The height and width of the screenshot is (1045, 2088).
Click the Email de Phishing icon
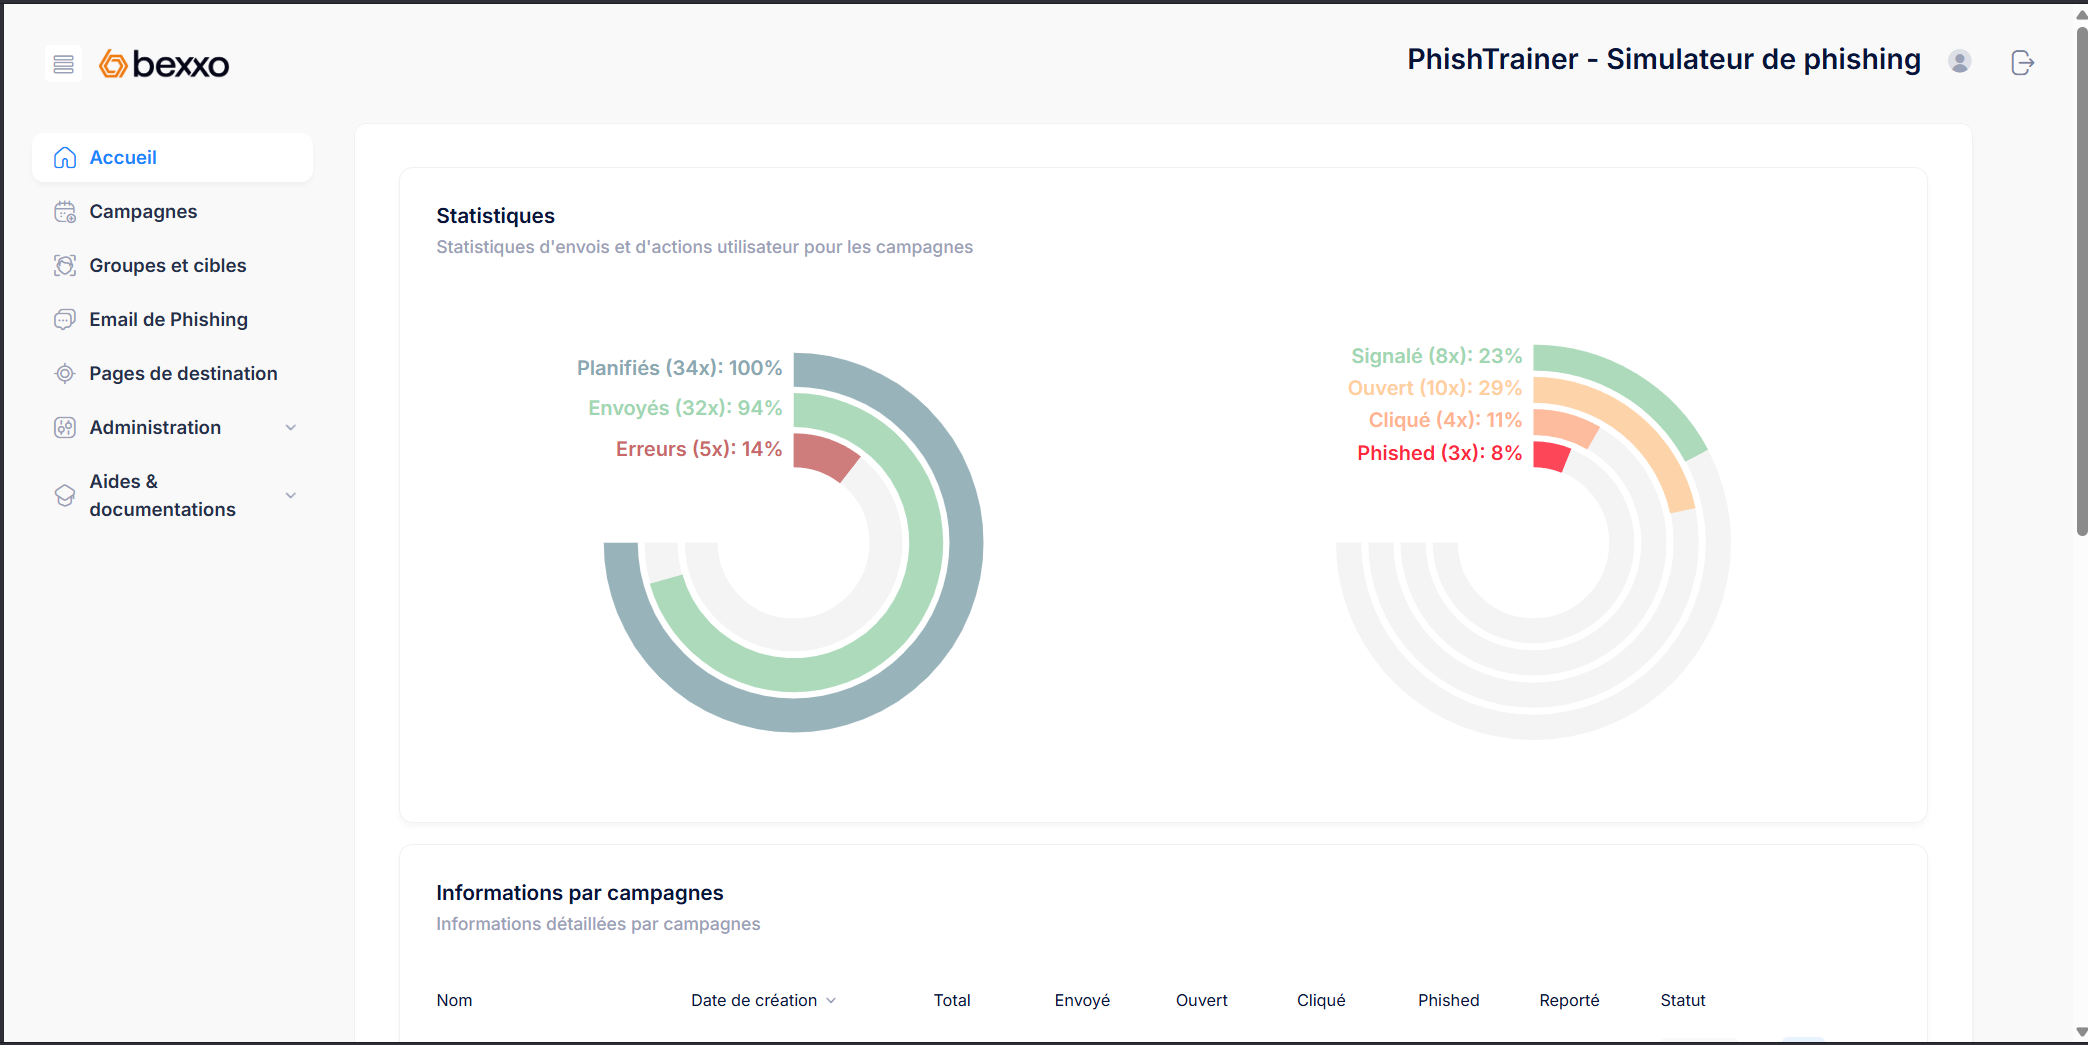point(65,320)
